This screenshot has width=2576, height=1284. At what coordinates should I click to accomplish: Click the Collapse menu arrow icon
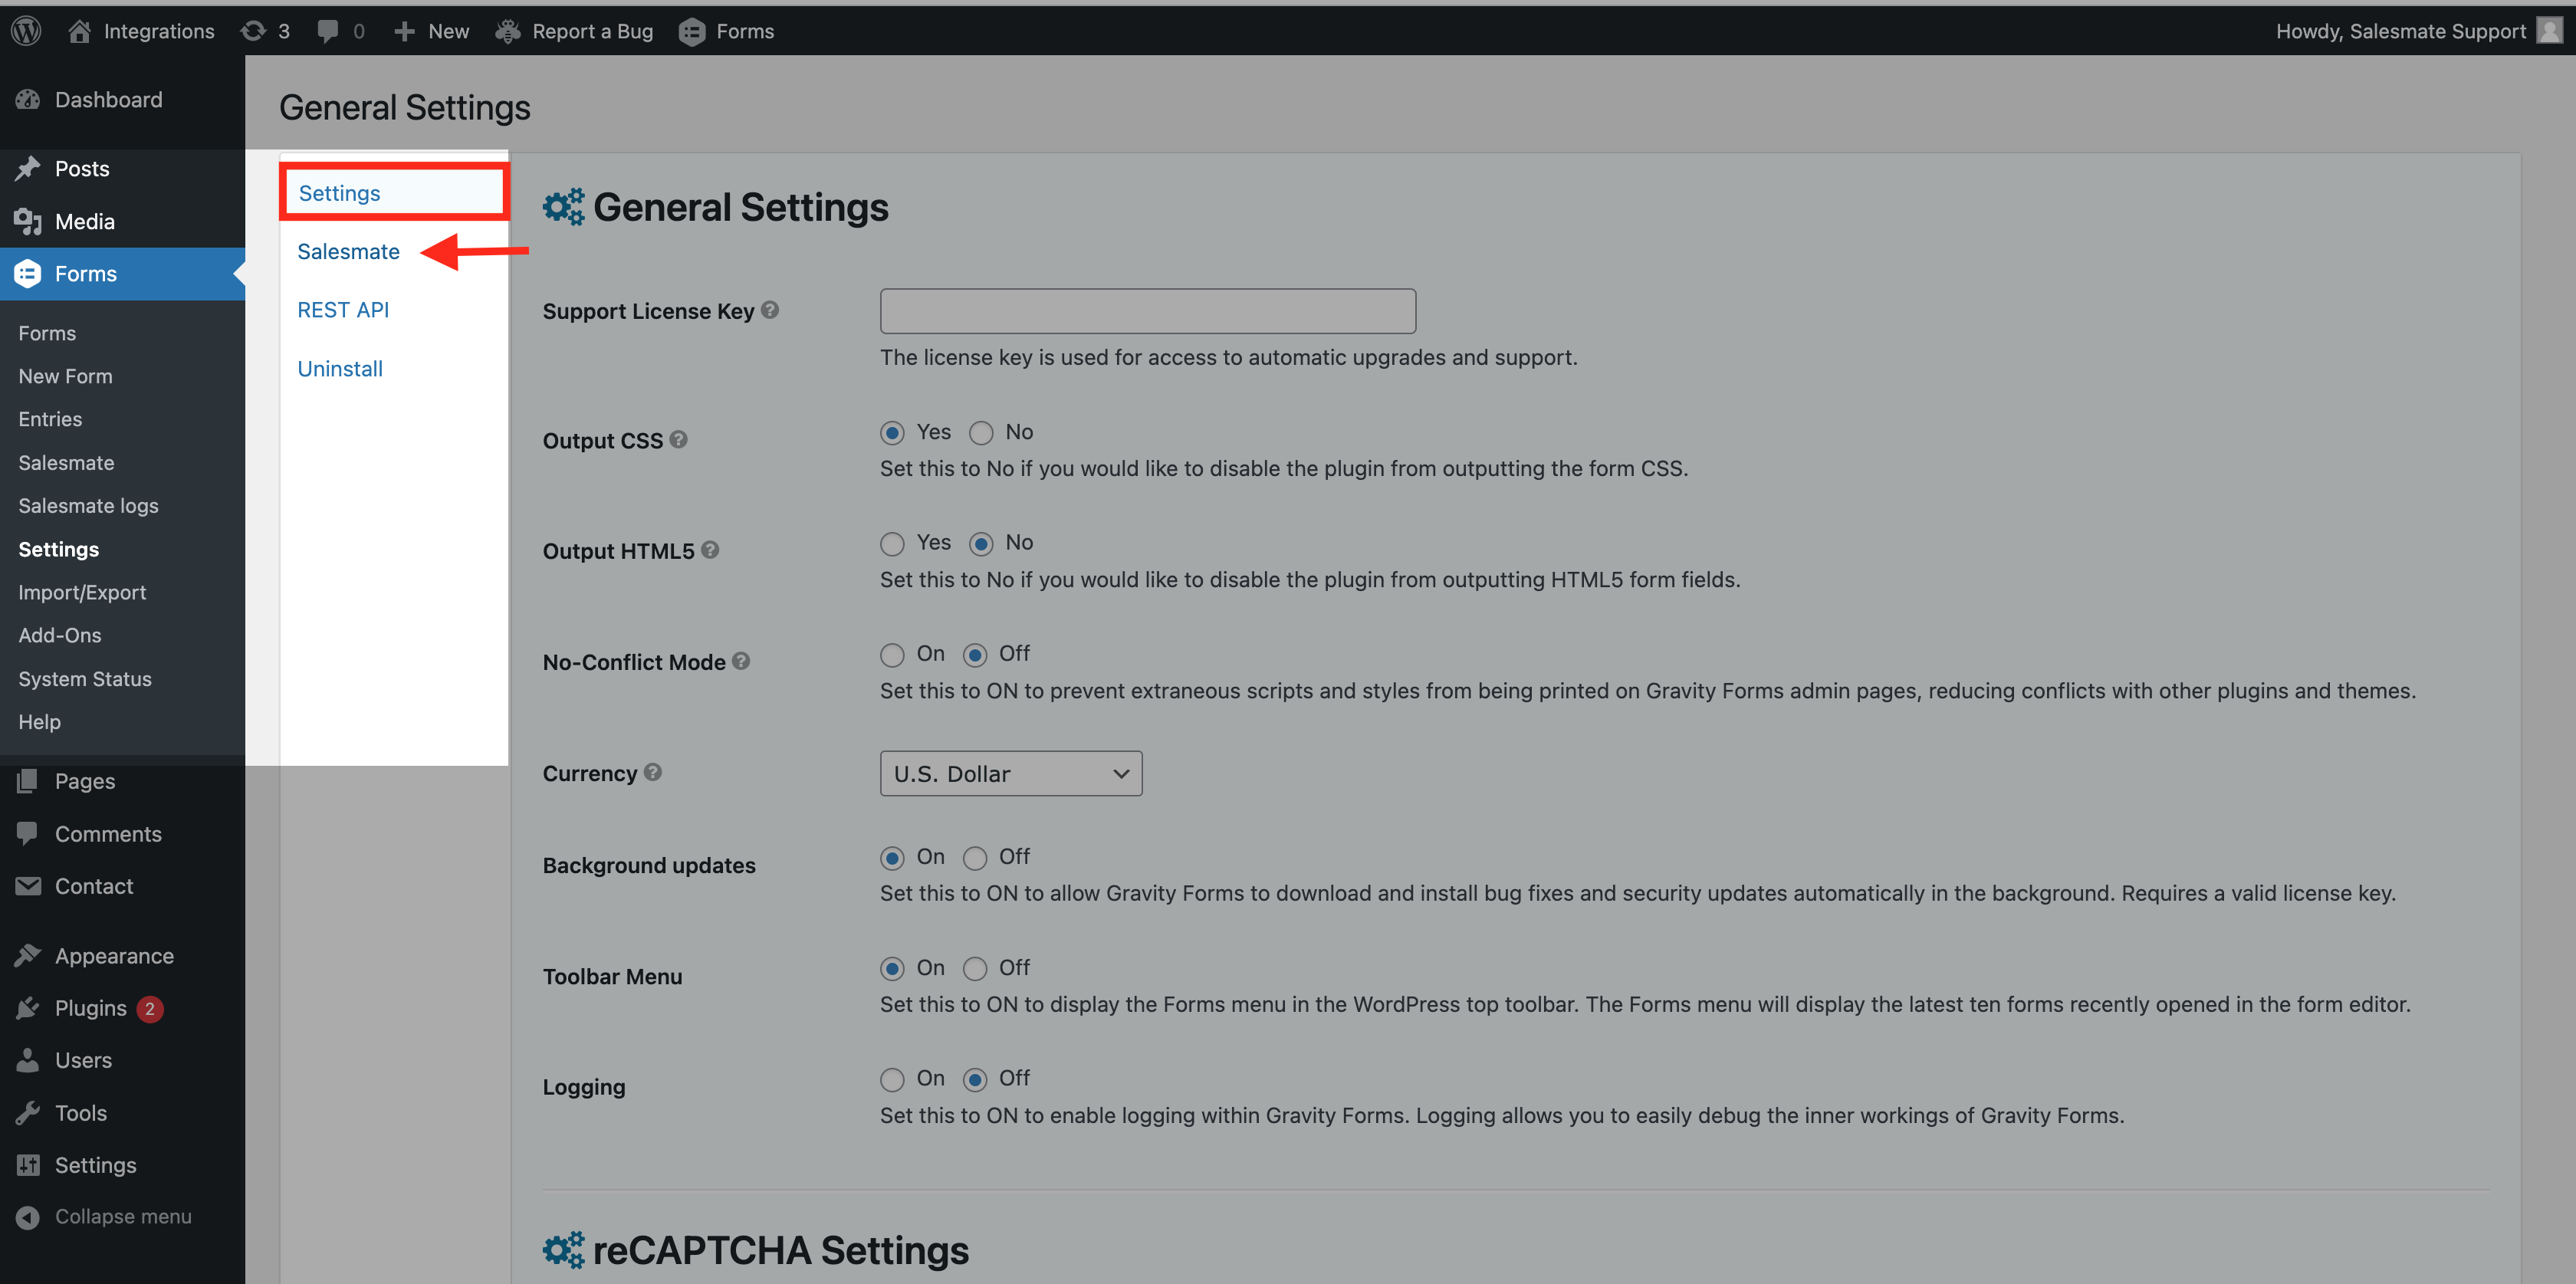click(x=28, y=1217)
